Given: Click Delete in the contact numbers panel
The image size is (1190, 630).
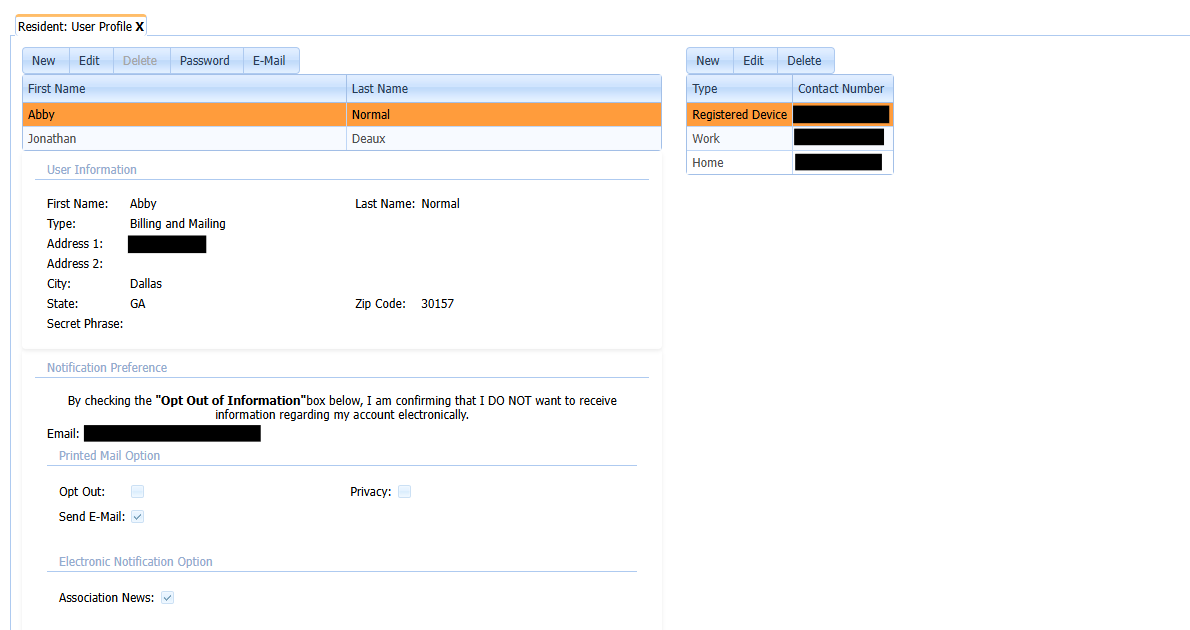Looking at the screenshot, I should tap(805, 60).
